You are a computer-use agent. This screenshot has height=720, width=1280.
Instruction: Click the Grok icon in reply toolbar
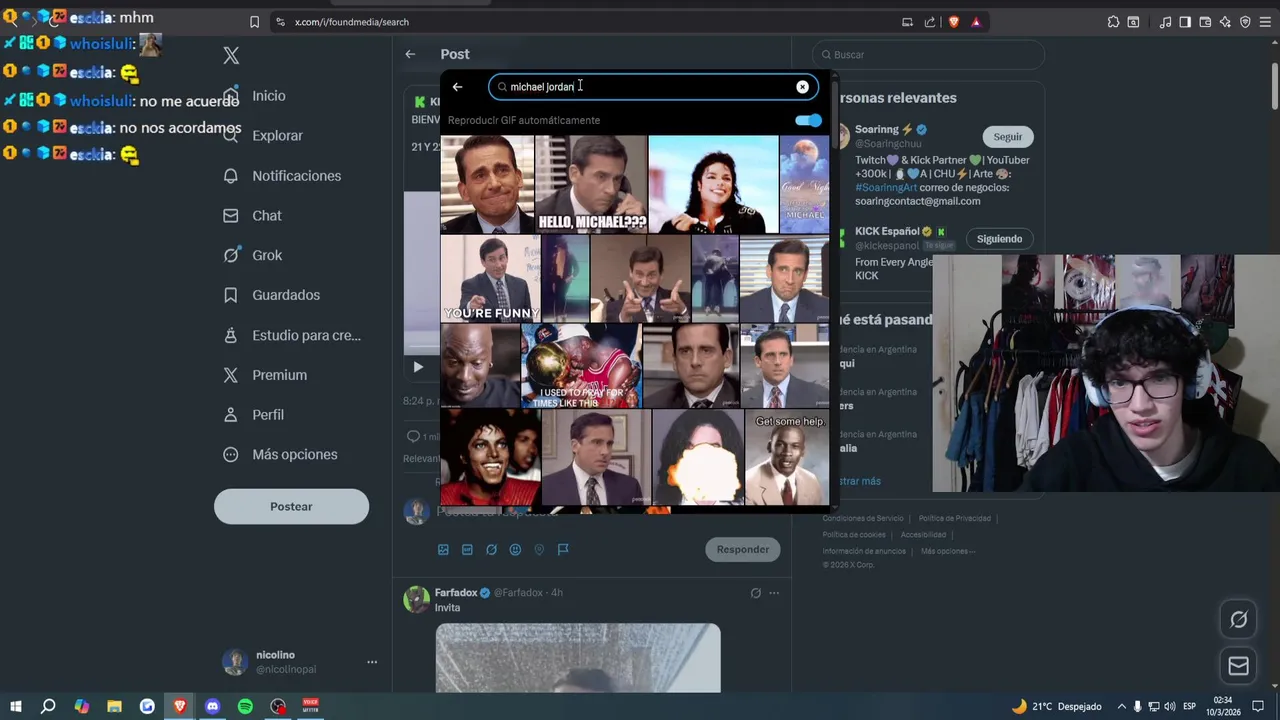tap(491, 549)
